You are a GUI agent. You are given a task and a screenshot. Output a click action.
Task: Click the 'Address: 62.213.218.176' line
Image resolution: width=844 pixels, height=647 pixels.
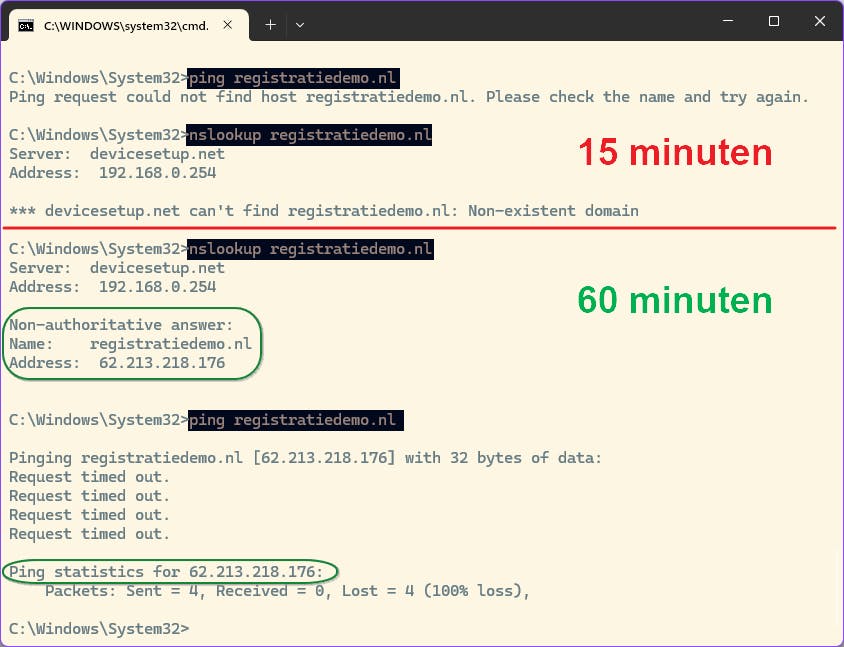(117, 363)
